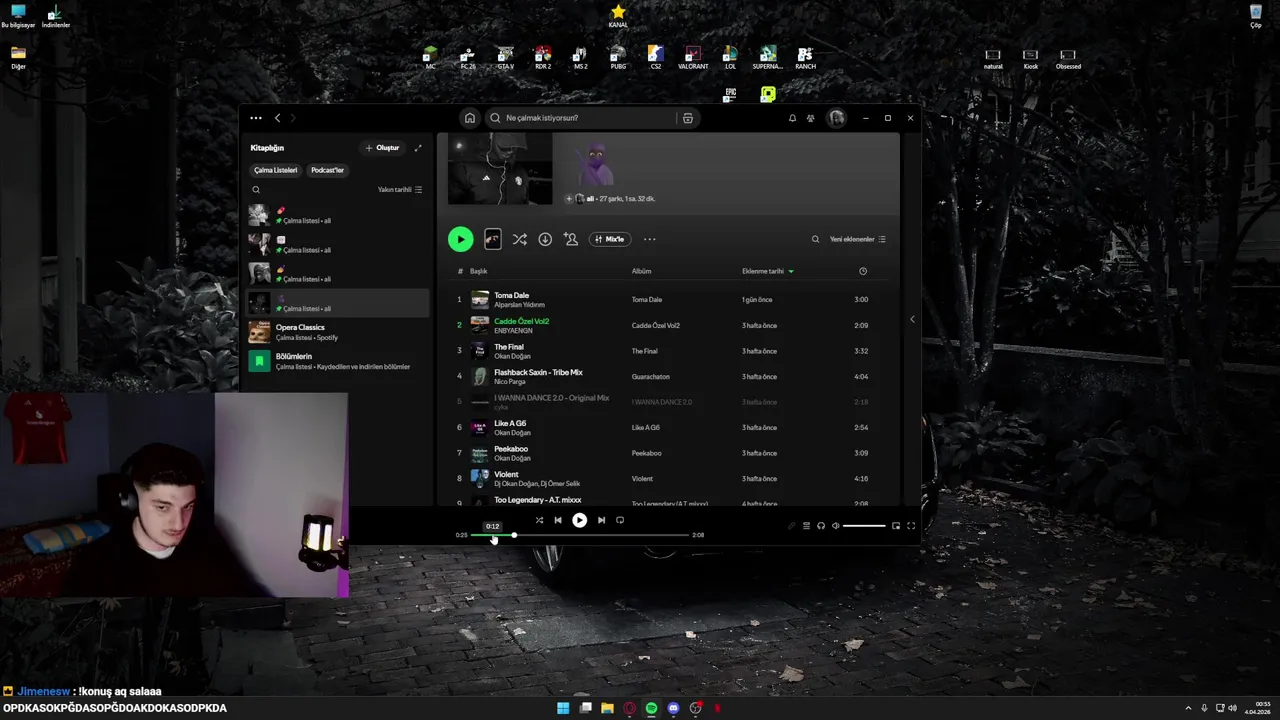Open the Bölümlerin playlist

coord(338,361)
